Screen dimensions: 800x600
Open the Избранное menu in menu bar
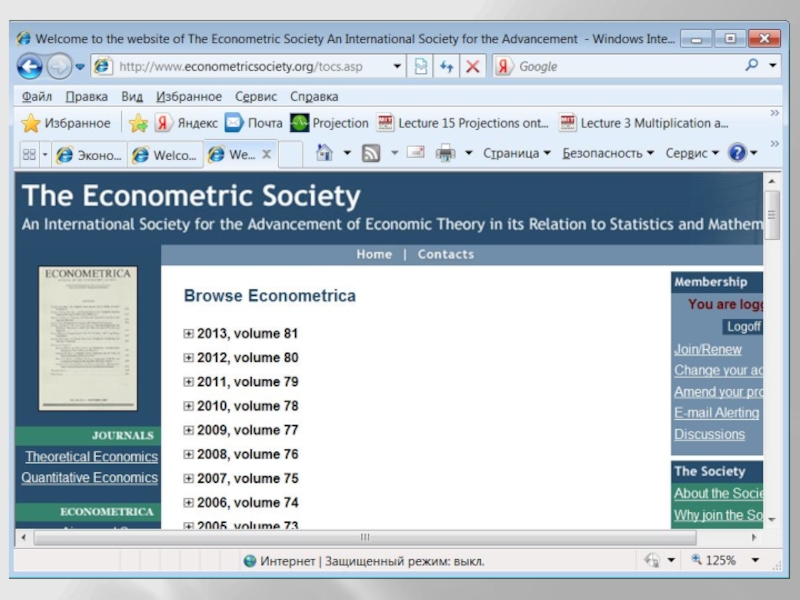(189, 97)
